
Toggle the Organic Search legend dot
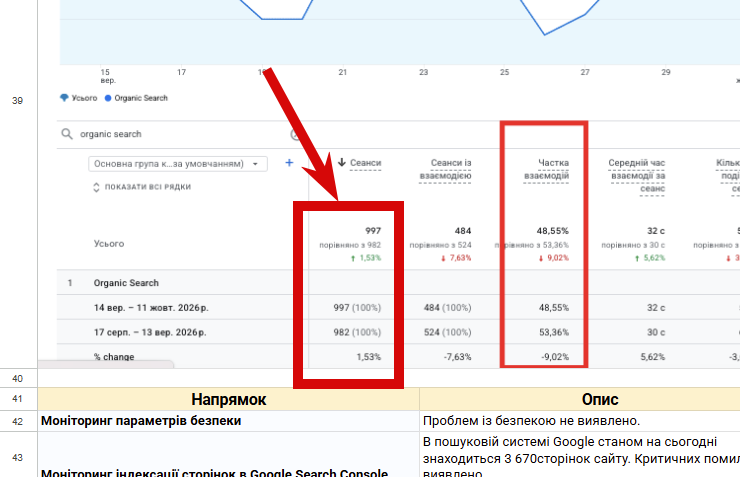(108, 98)
